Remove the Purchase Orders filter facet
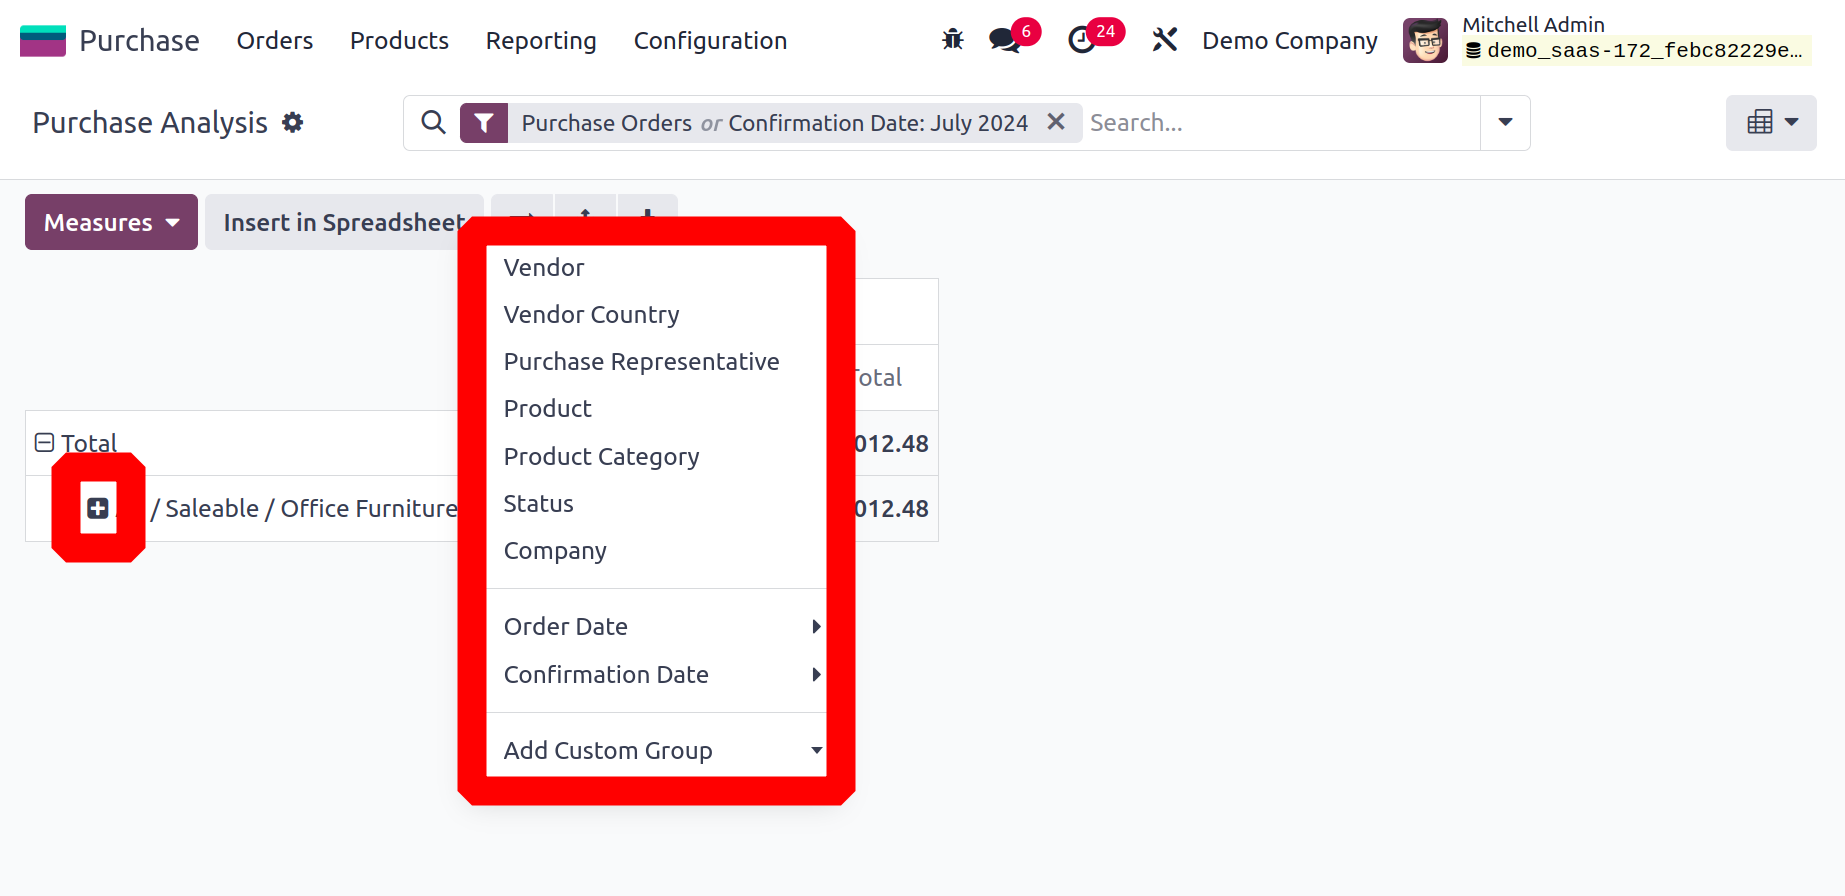The image size is (1845, 896). 1055,122
